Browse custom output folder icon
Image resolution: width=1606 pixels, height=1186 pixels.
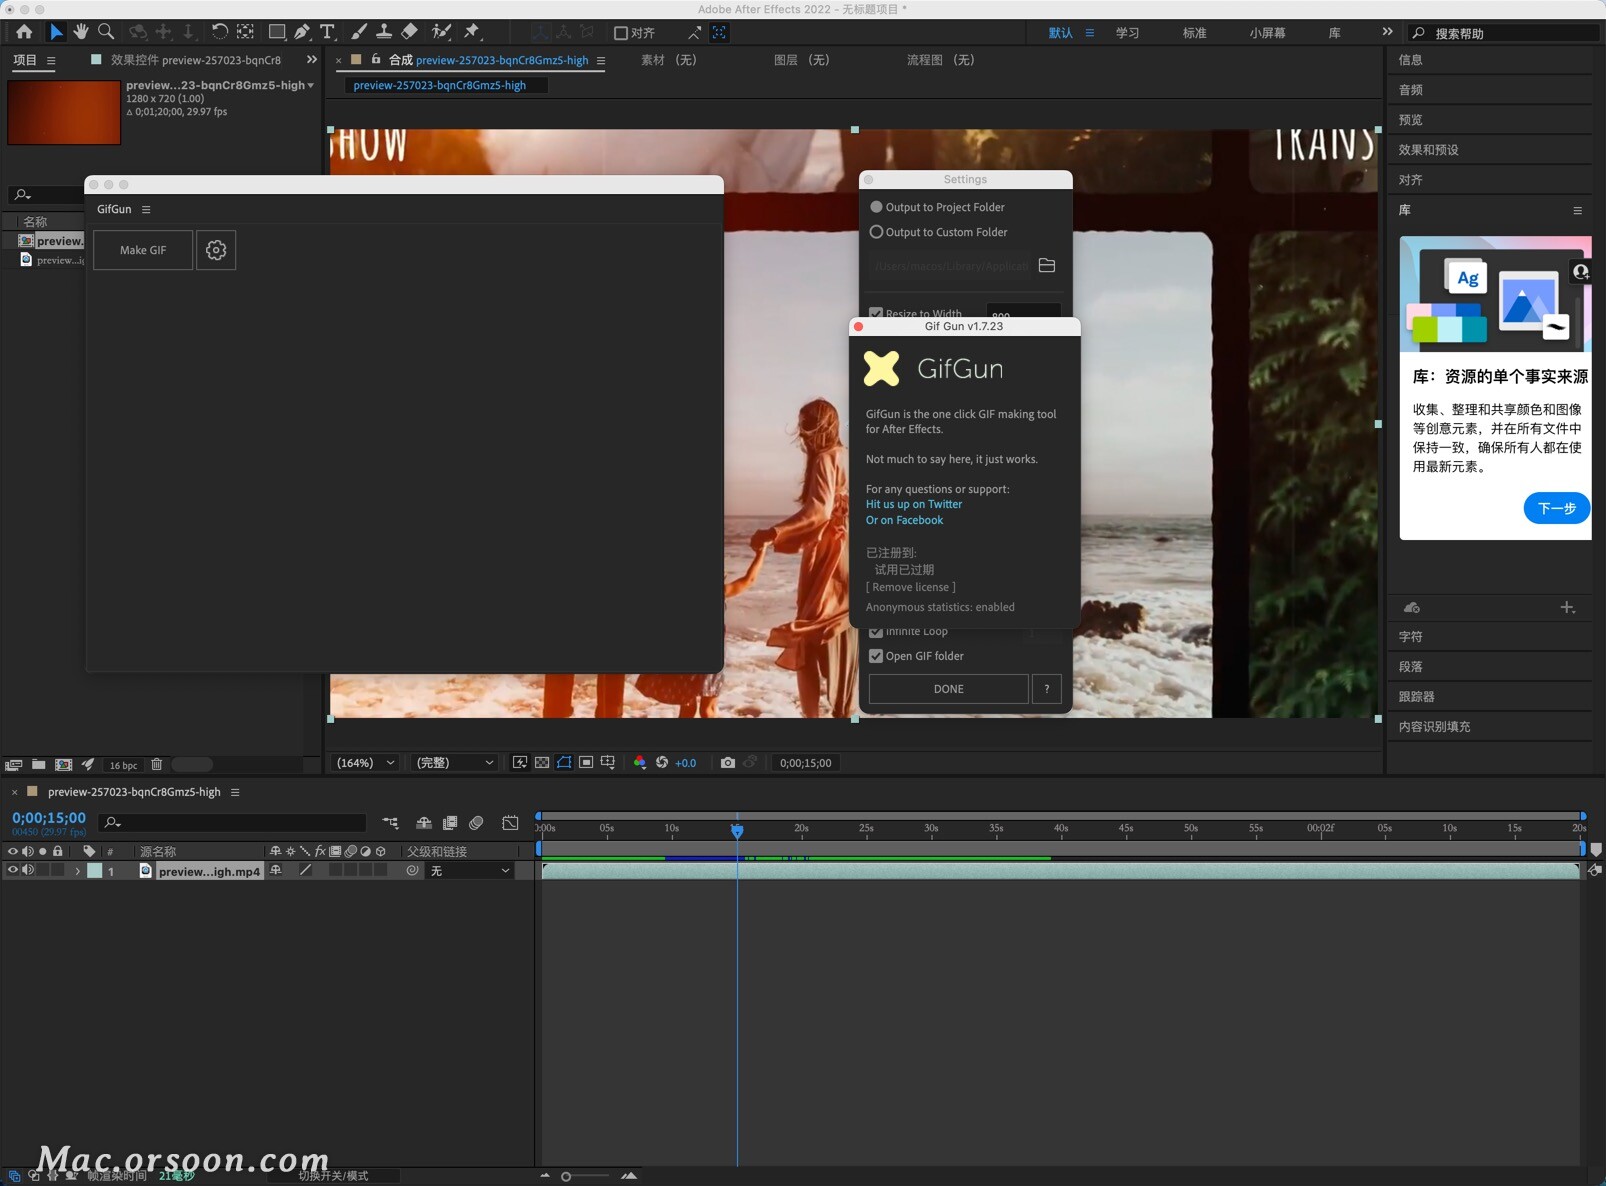(x=1047, y=265)
